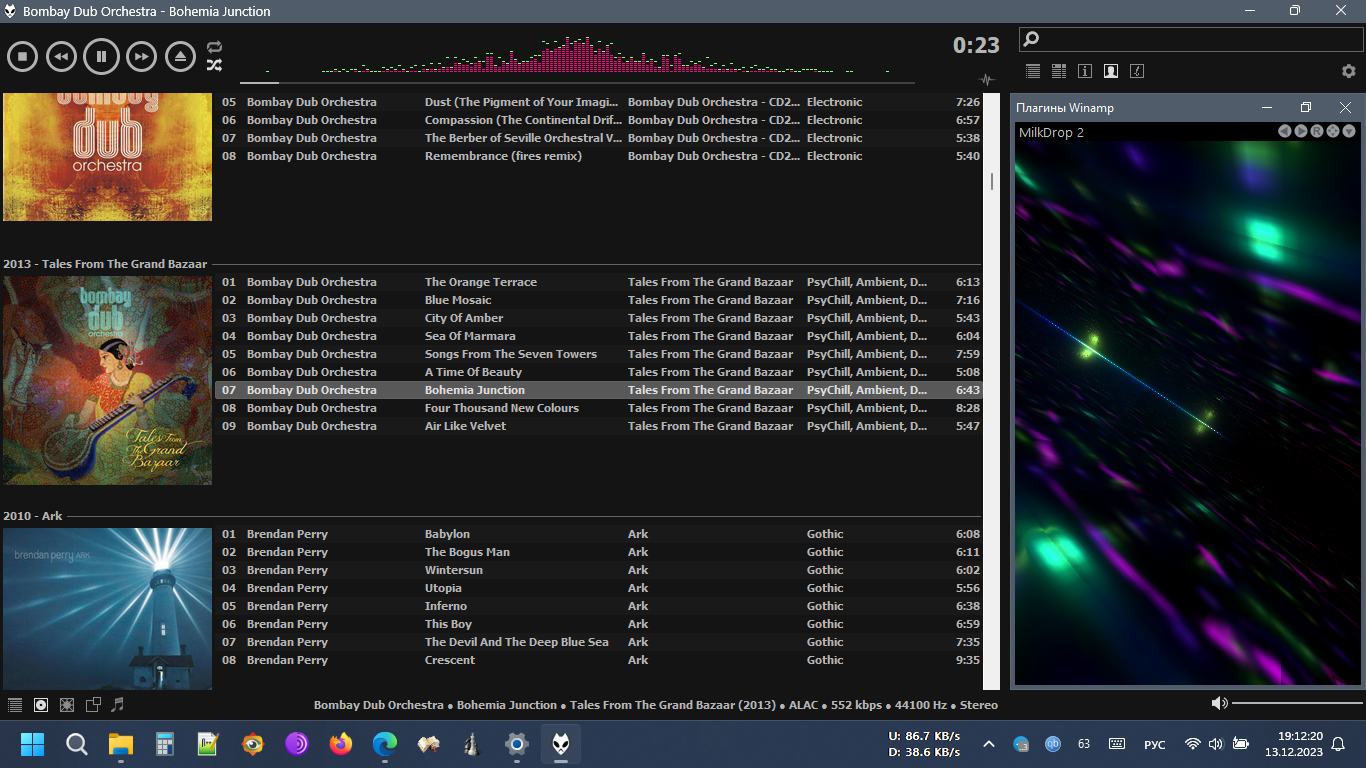Viewport: 1366px width, 768px height.
Task: Toggle shuffle playback mode
Action: [214, 66]
